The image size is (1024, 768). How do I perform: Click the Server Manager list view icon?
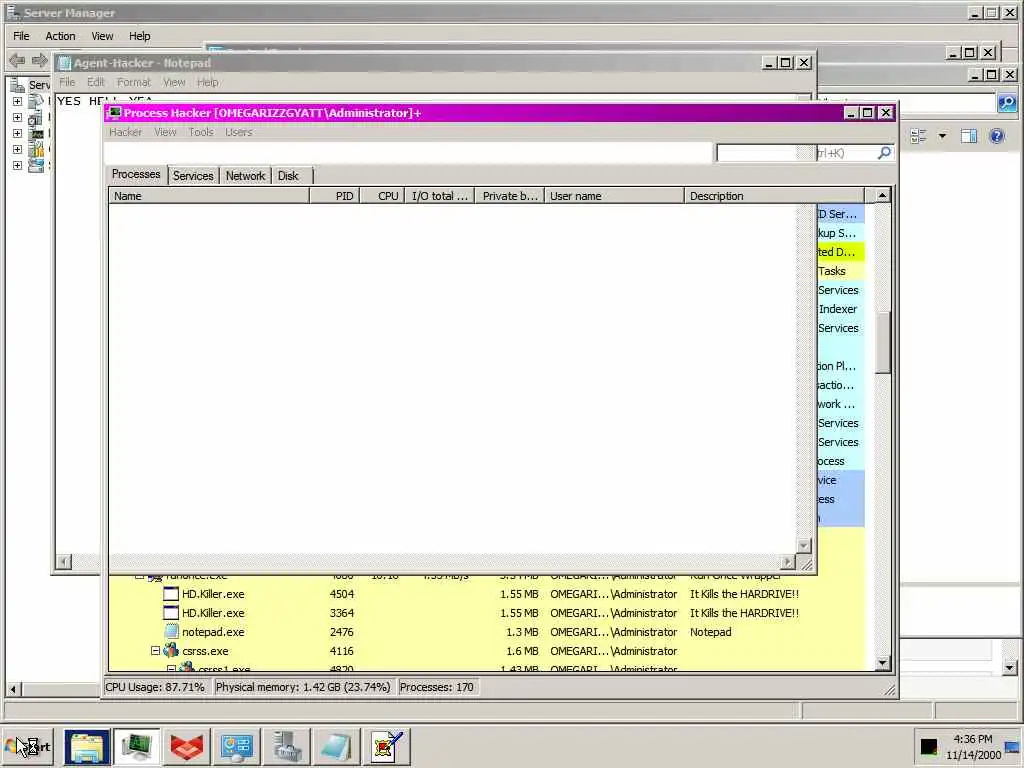(x=918, y=136)
